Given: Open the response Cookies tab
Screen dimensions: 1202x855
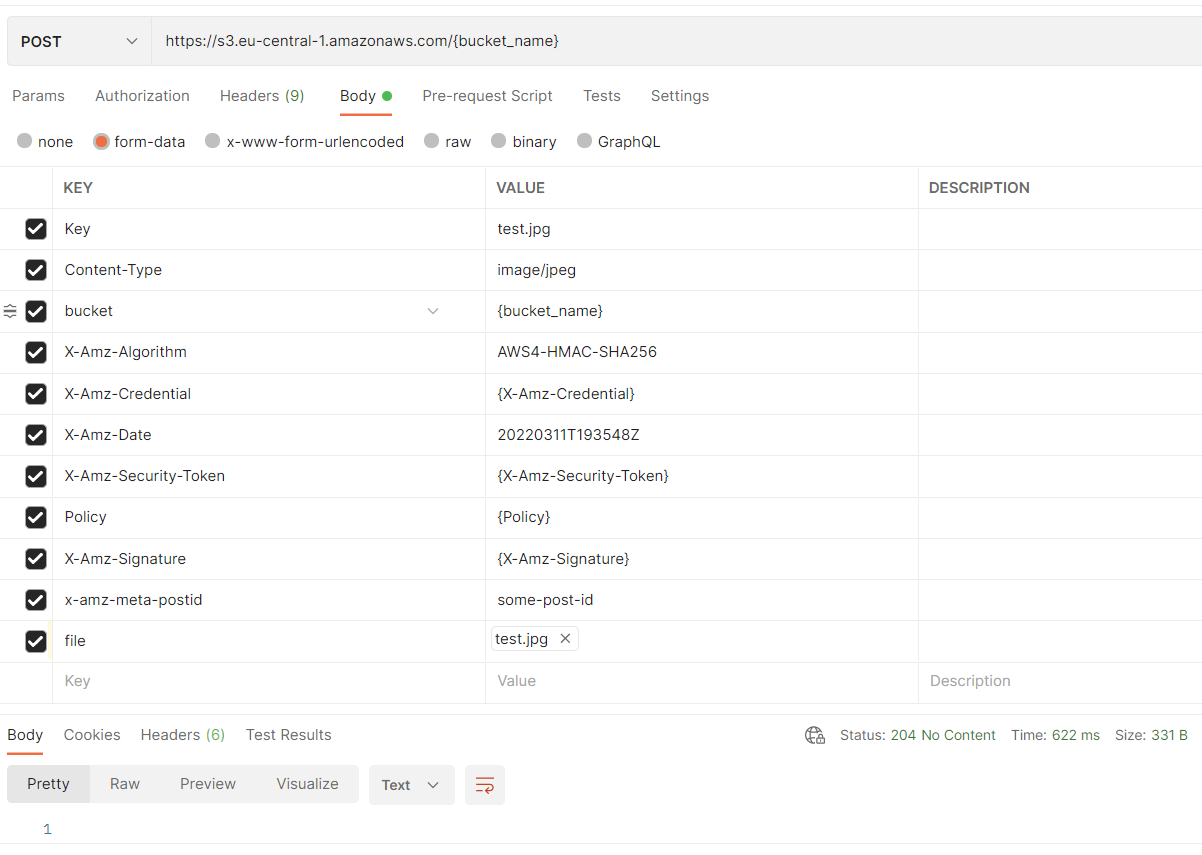Looking at the screenshot, I should (92, 735).
